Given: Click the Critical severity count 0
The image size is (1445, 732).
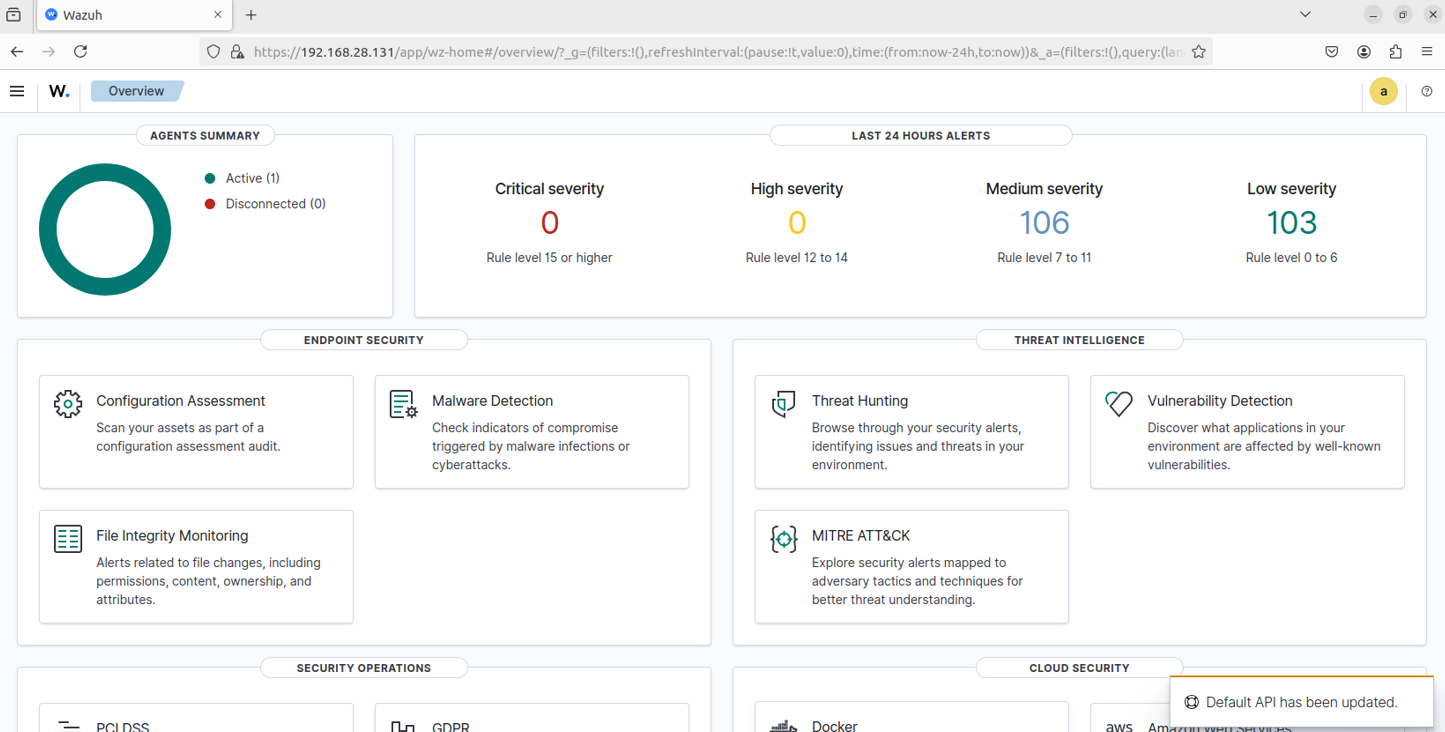Looking at the screenshot, I should (x=549, y=222).
